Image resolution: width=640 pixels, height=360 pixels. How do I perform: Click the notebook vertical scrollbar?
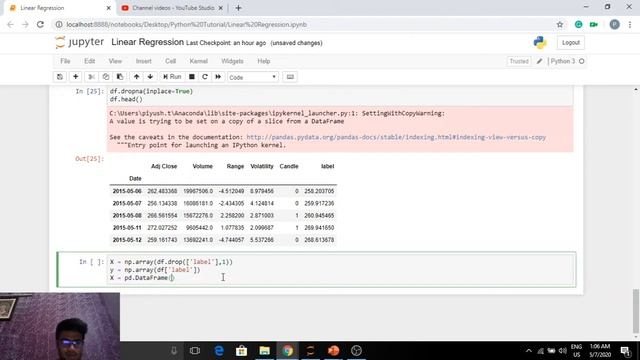636,311
